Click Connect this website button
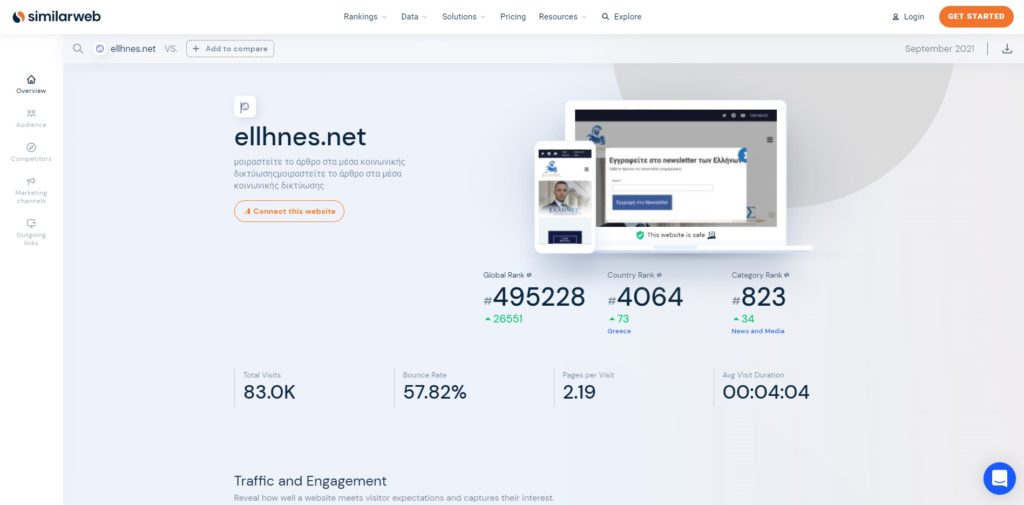Viewport: 1024px width, 505px height. (289, 211)
